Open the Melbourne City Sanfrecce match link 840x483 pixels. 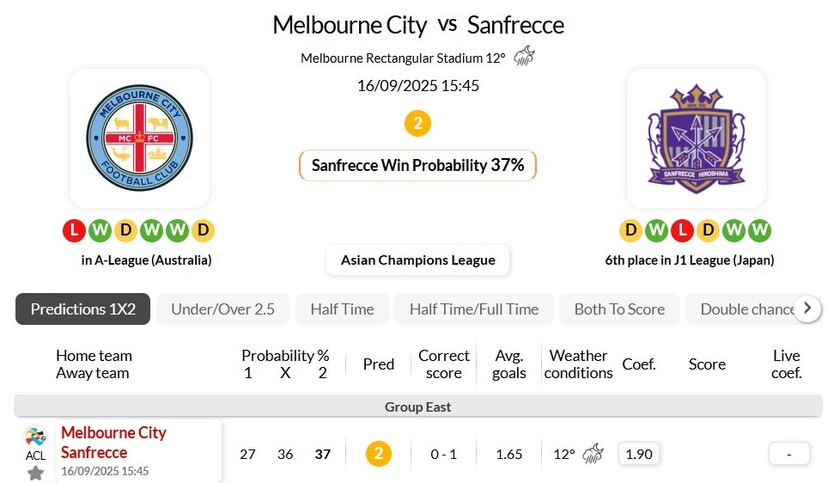(114, 442)
